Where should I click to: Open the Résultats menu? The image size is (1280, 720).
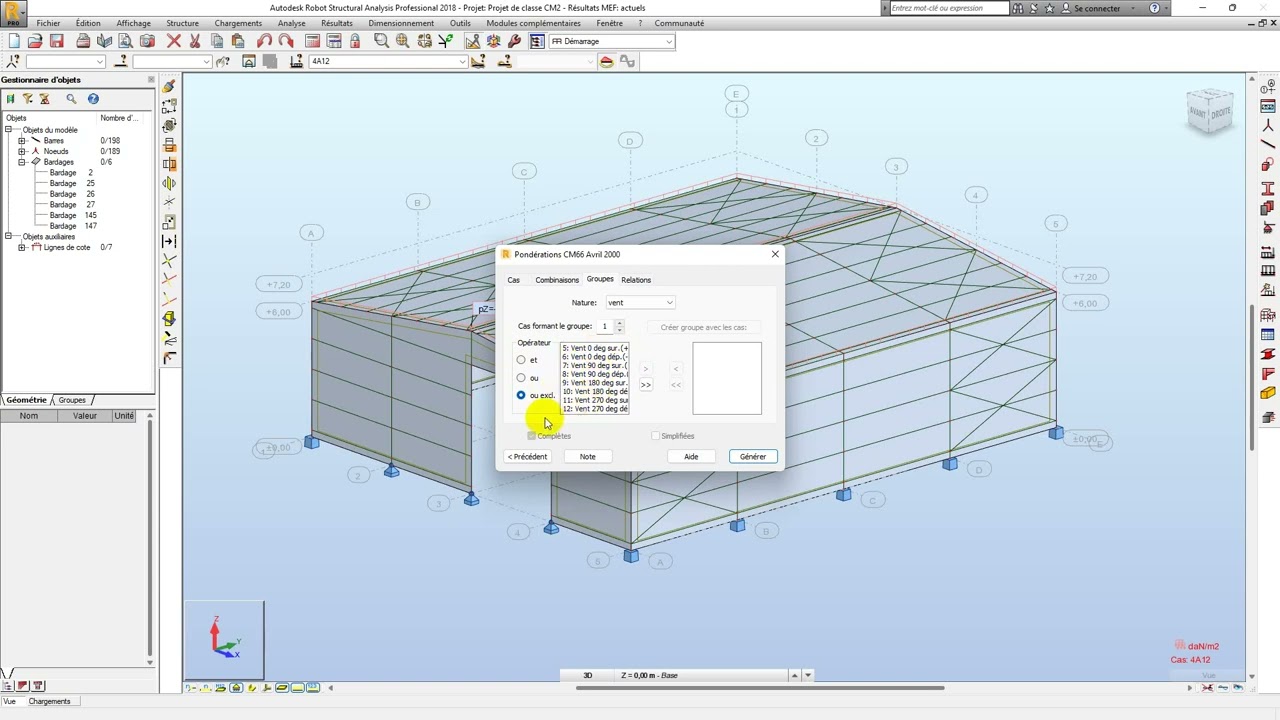pos(337,23)
